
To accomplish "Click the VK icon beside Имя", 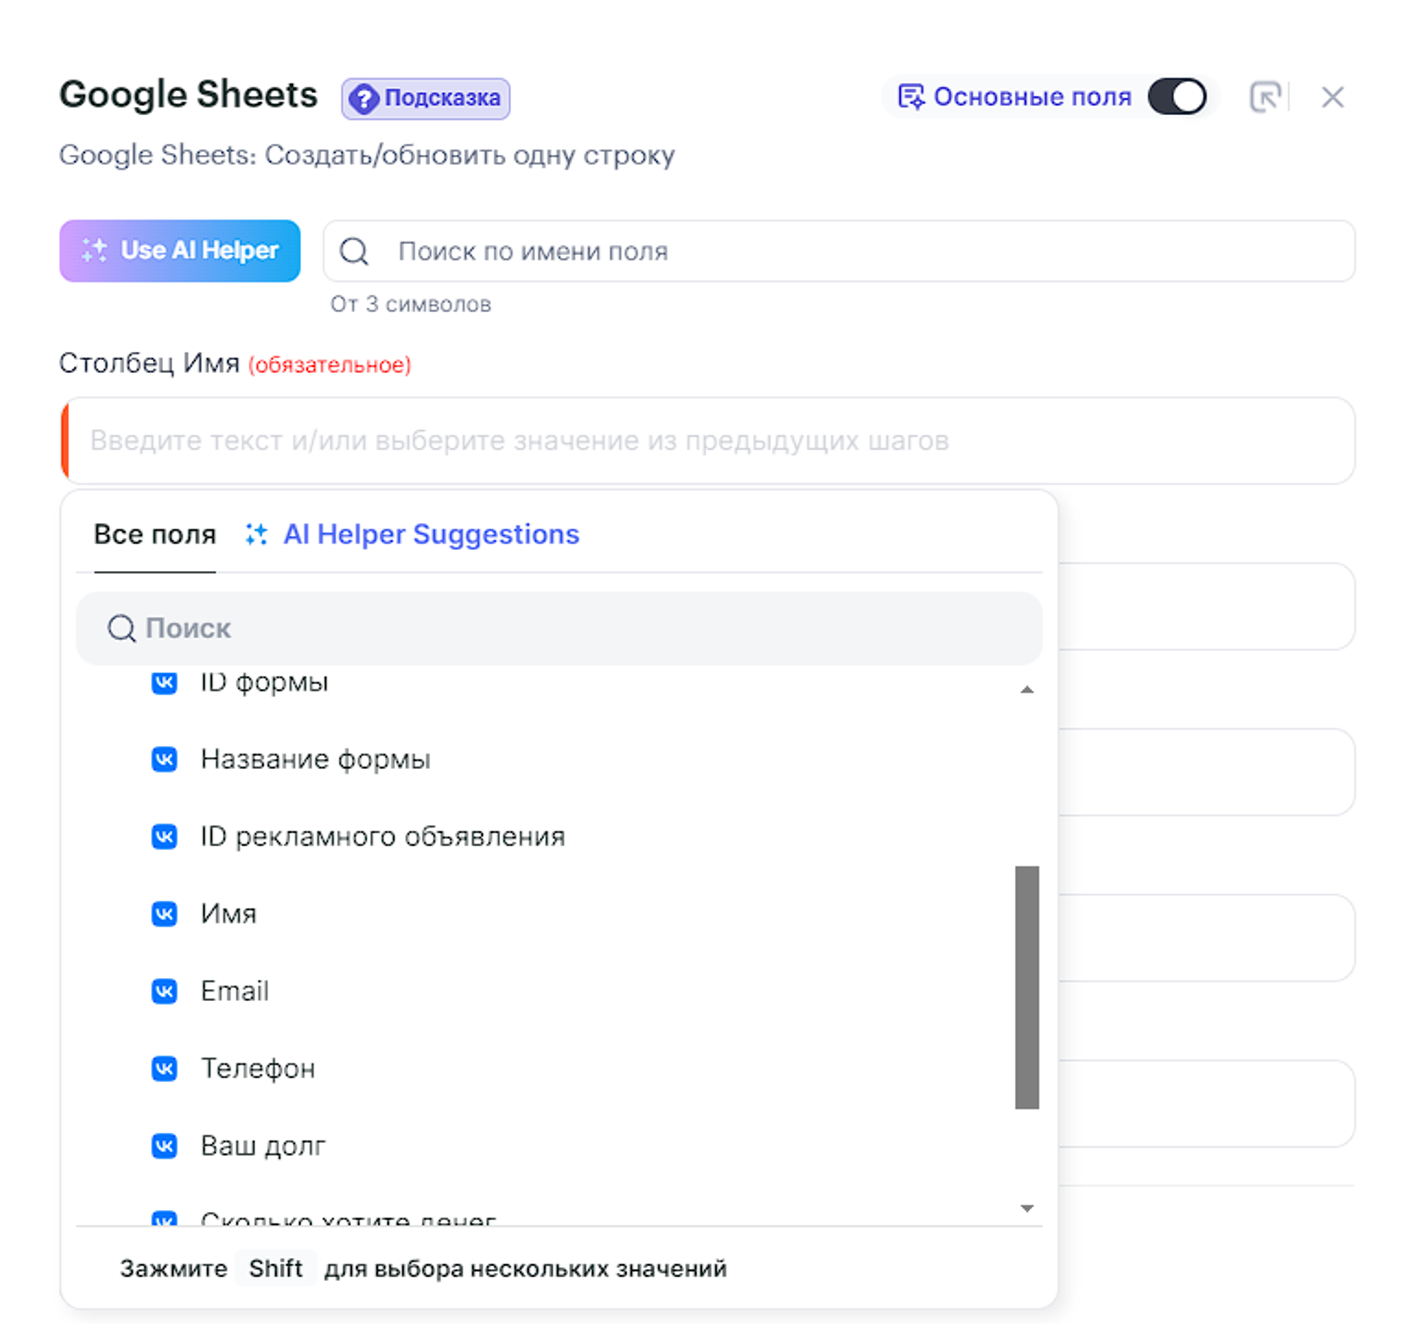I will pyautogui.click(x=164, y=914).
